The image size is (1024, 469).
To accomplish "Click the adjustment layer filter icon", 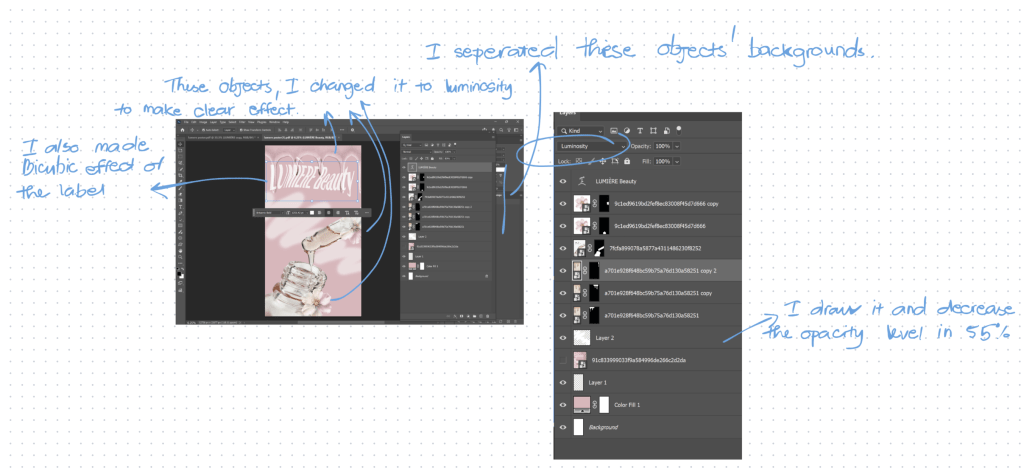I will (x=627, y=130).
